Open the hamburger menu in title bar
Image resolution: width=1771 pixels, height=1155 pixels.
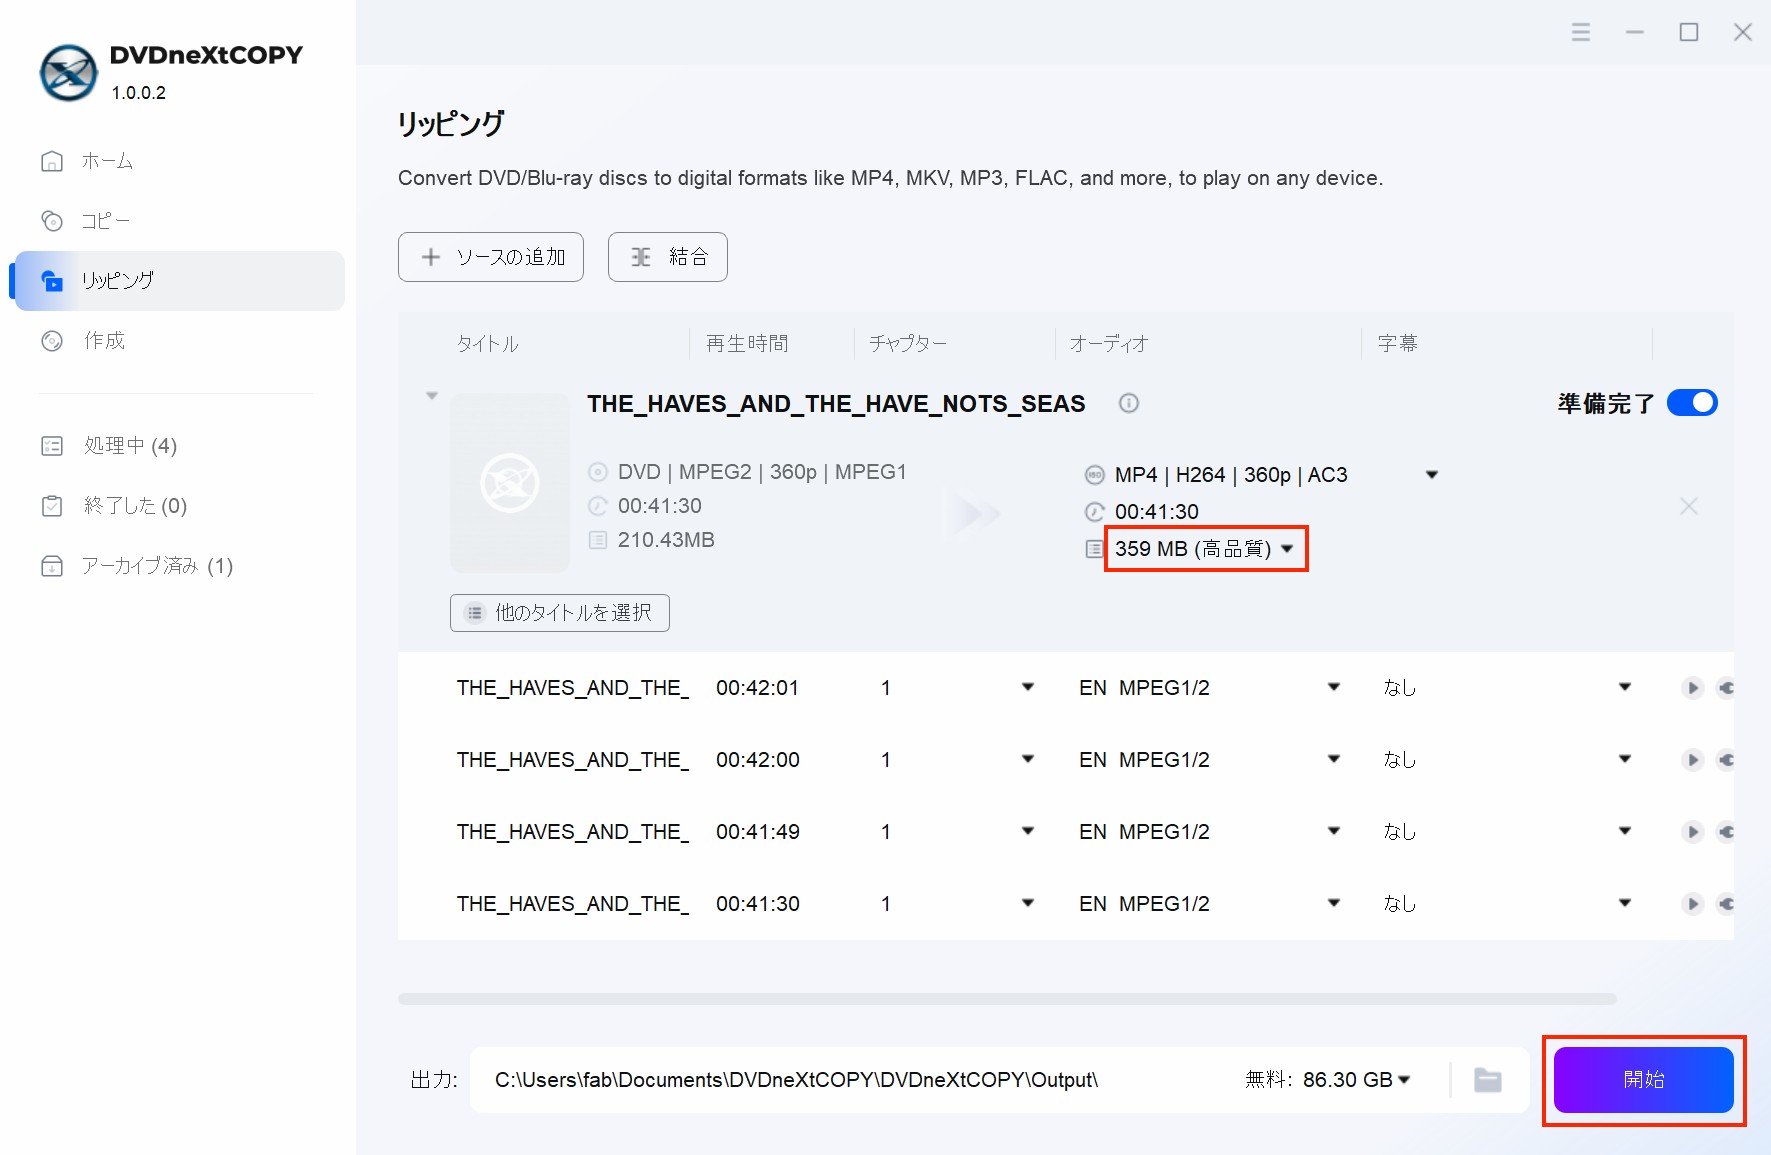1581,32
